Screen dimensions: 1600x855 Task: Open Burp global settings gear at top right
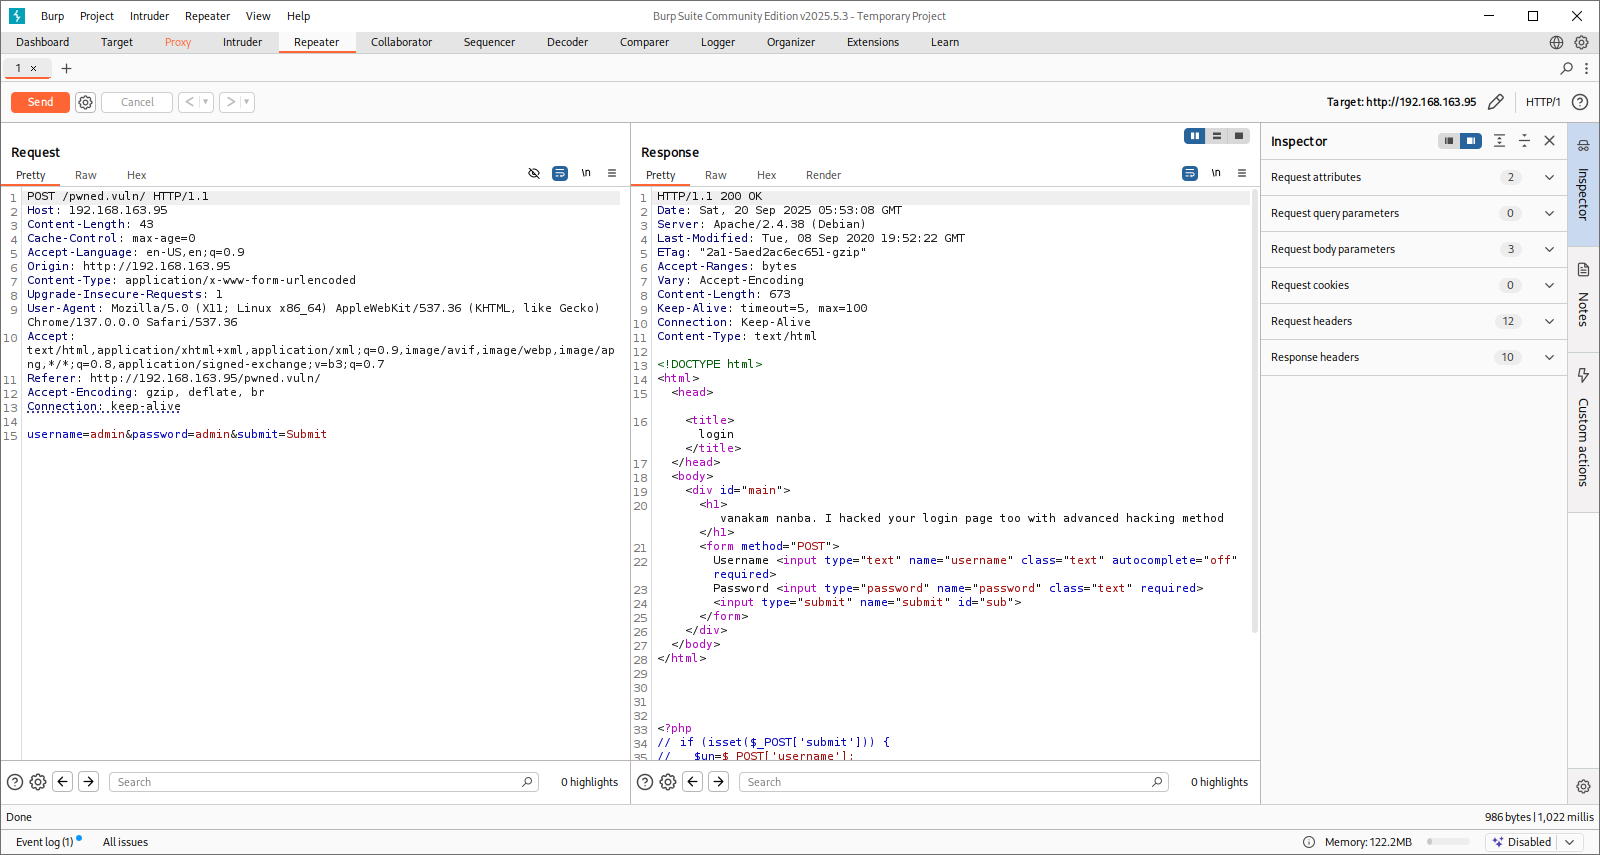pos(1581,42)
